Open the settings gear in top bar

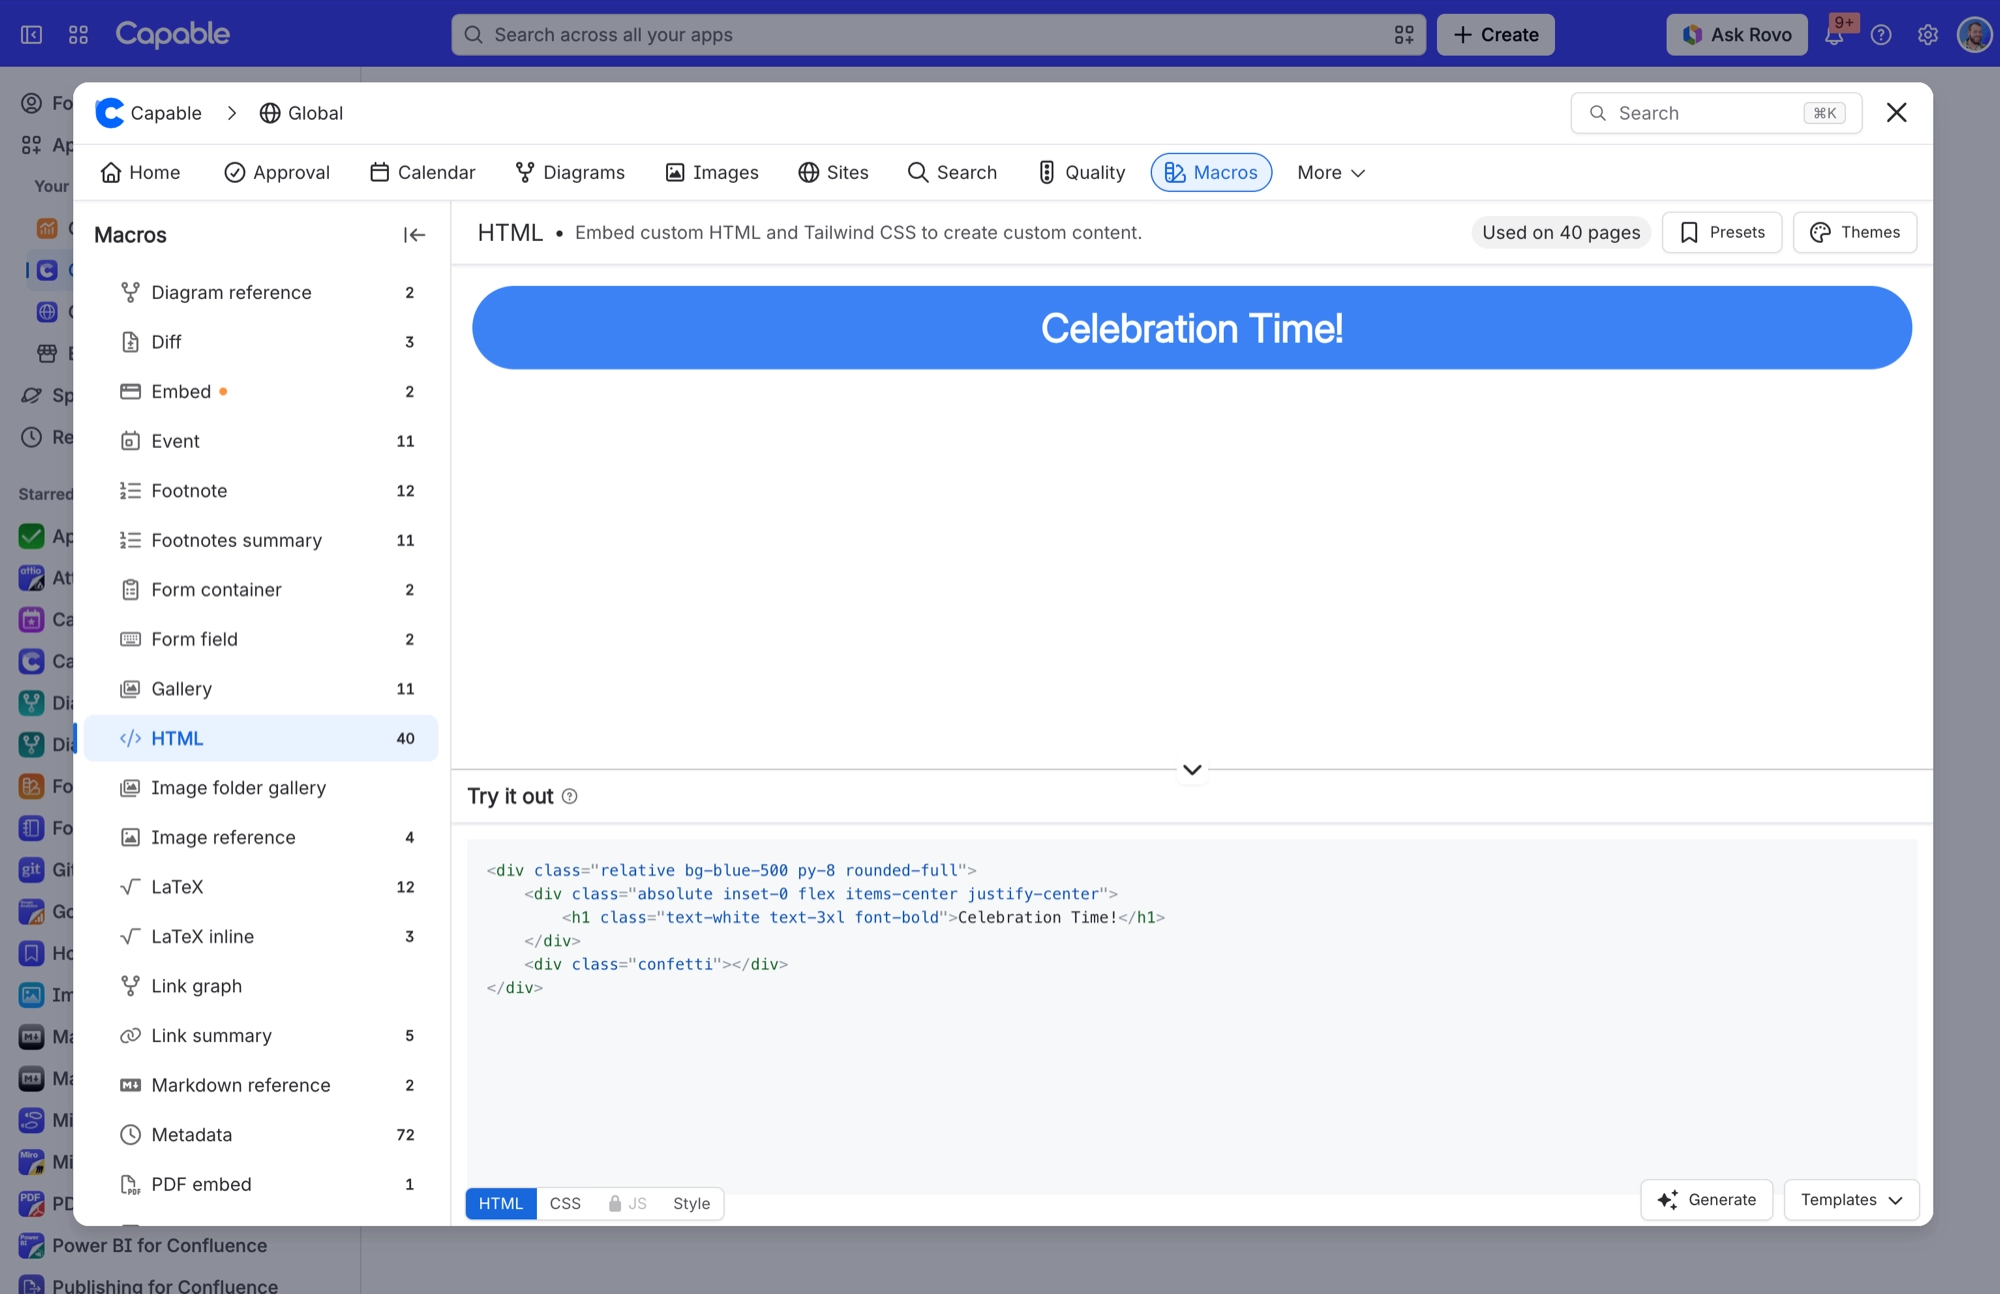1928,35
